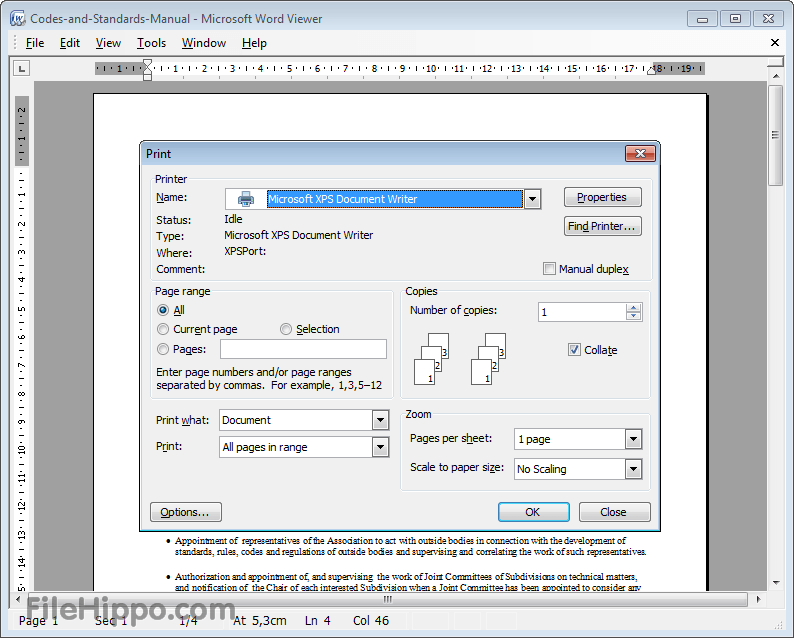This screenshot has height=638, width=794.
Task: Open print Options
Action: point(186,512)
